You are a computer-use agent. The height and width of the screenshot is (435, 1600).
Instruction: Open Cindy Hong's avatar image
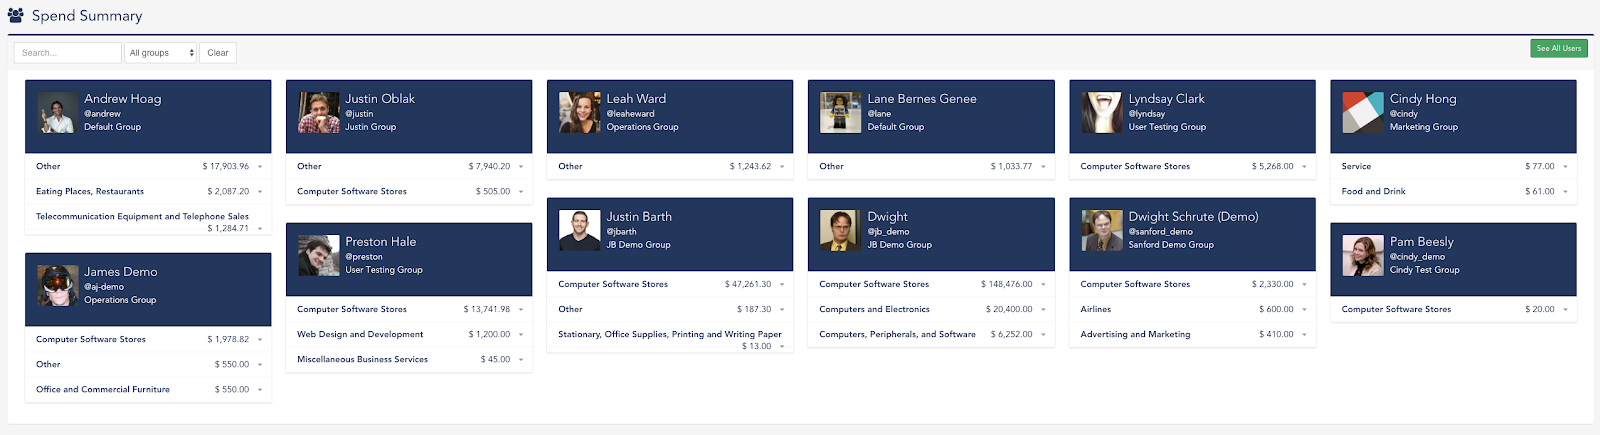(1363, 113)
